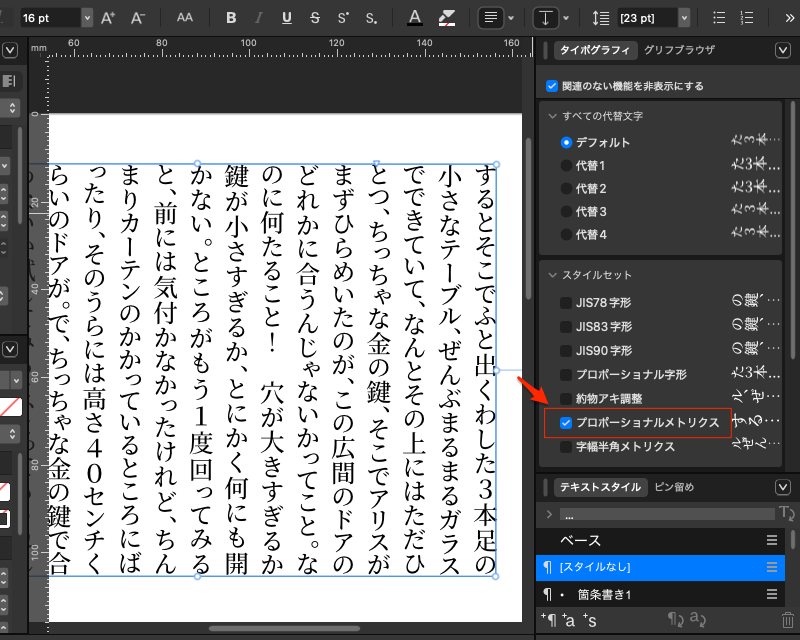Click the numbered list icon
800x640 pixels.
(x=746, y=18)
